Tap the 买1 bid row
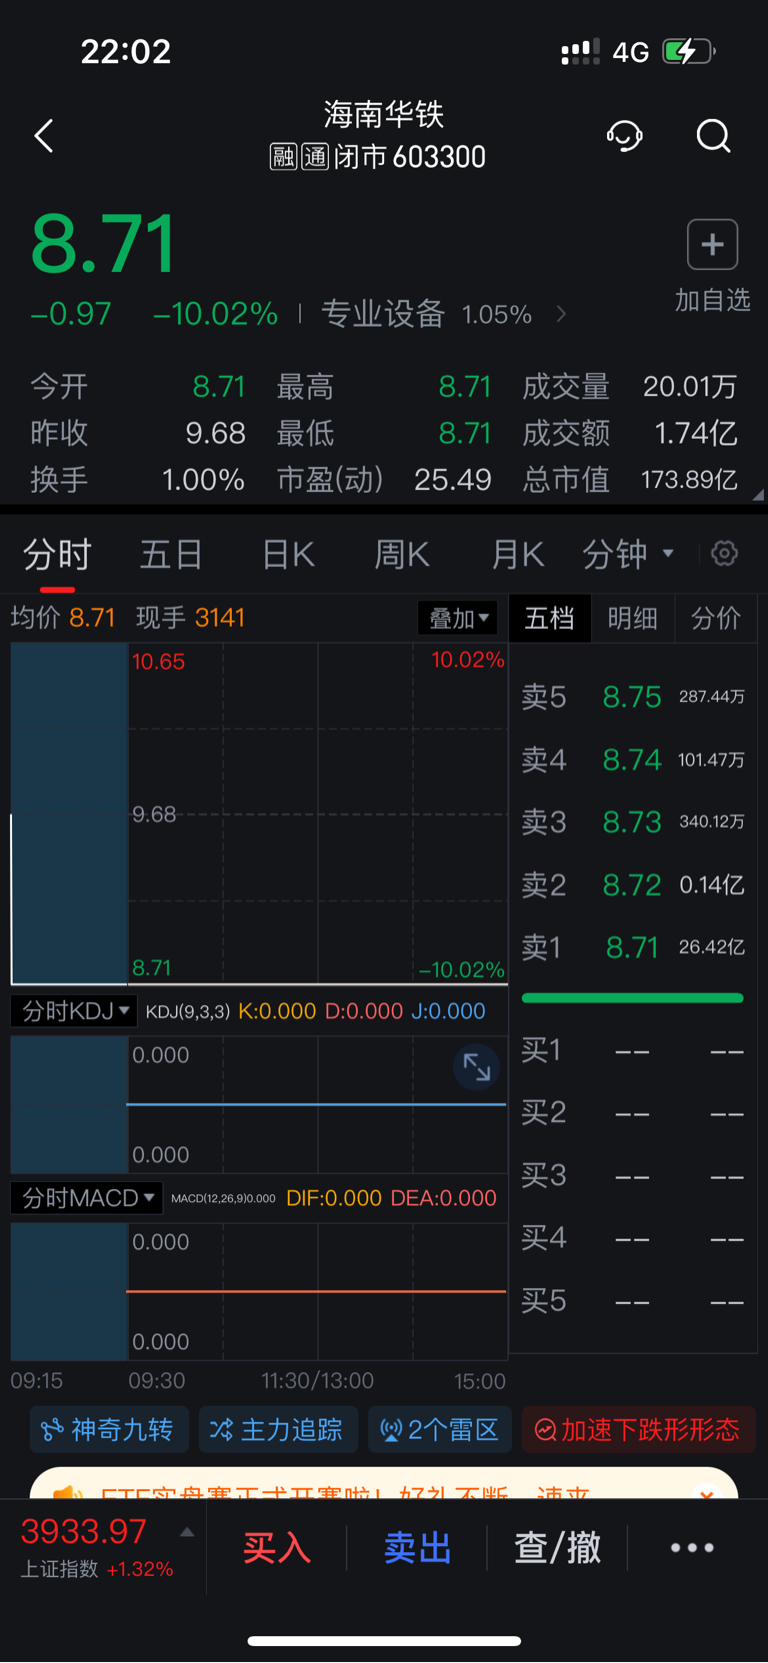The image size is (768, 1663). coord(633,1051)
